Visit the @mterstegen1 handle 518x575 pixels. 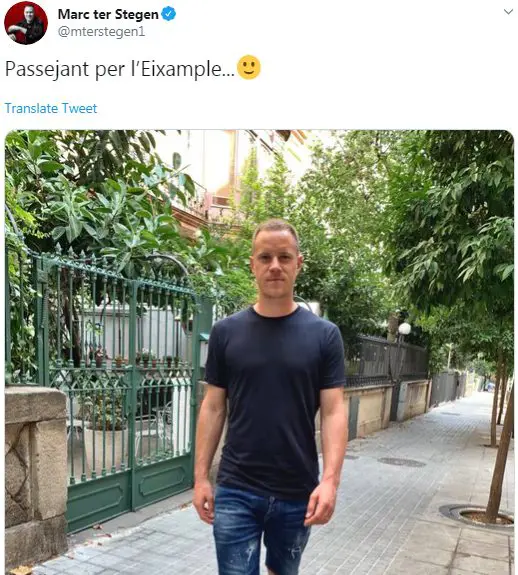pyautogui.click(x=102, y=32)
